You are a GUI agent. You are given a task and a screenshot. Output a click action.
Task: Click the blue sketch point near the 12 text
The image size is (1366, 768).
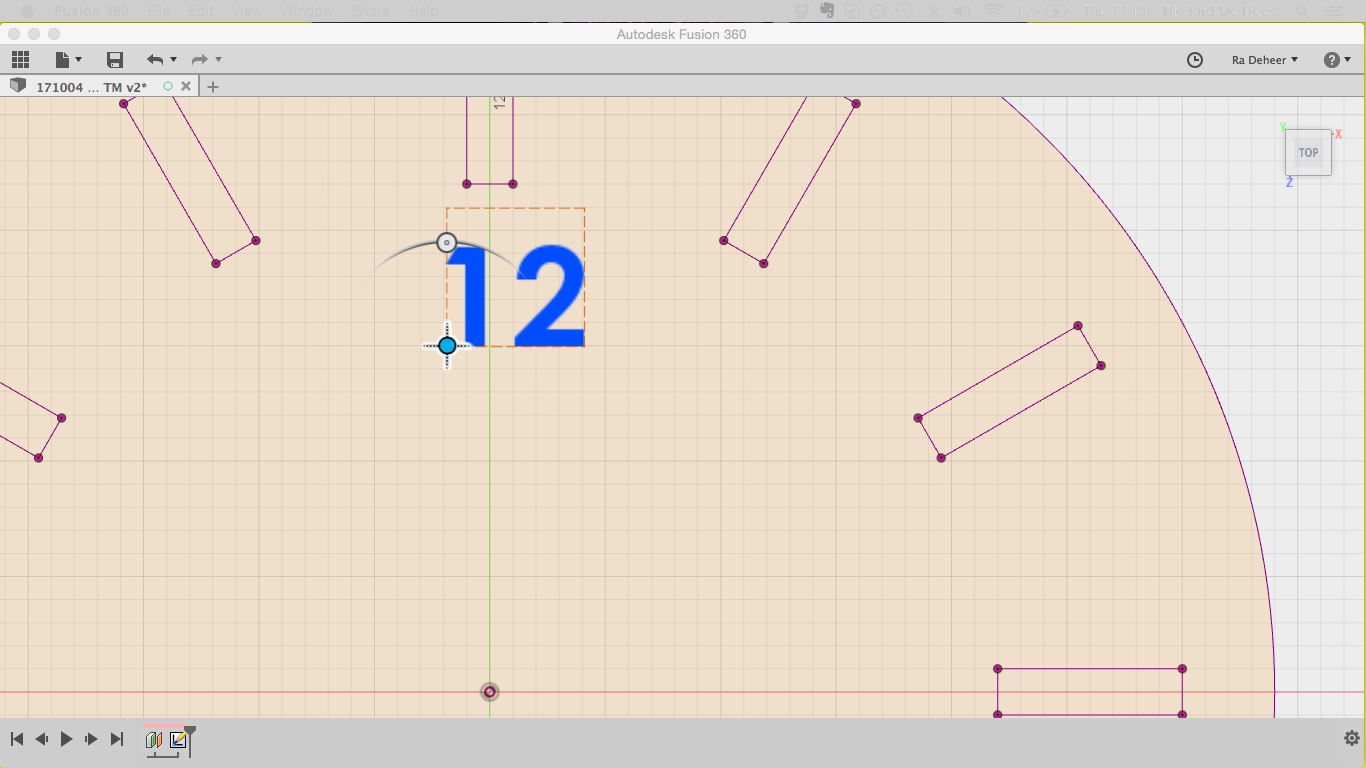pos(446,344)
